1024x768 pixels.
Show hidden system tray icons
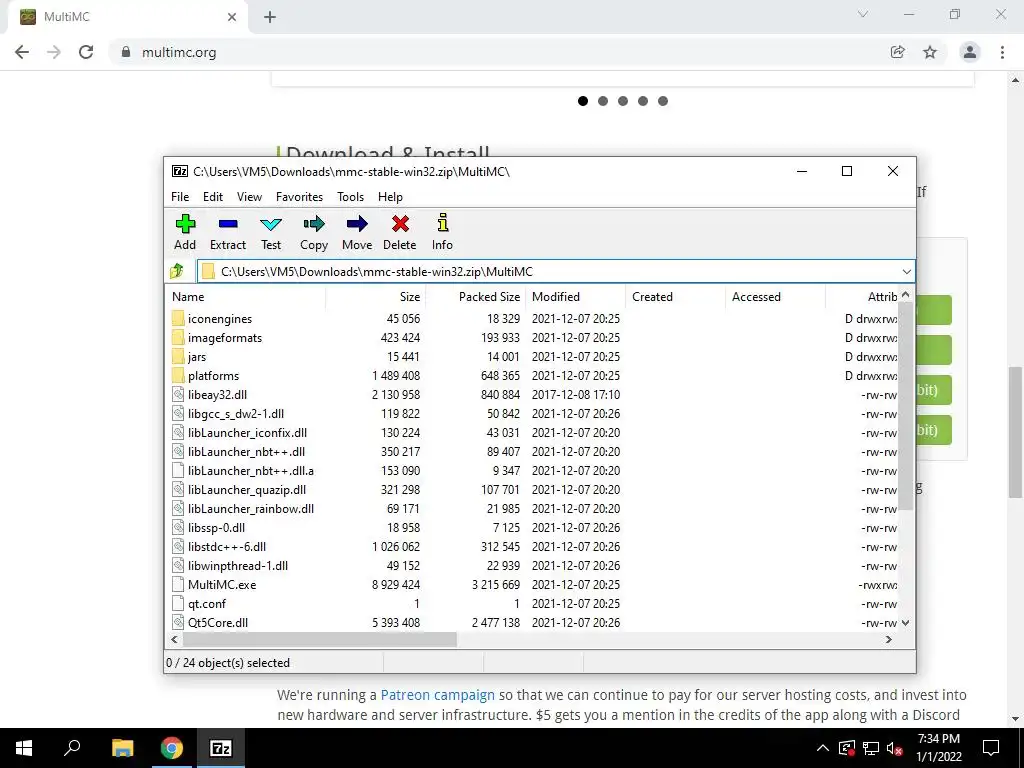(x=823, y=748)
